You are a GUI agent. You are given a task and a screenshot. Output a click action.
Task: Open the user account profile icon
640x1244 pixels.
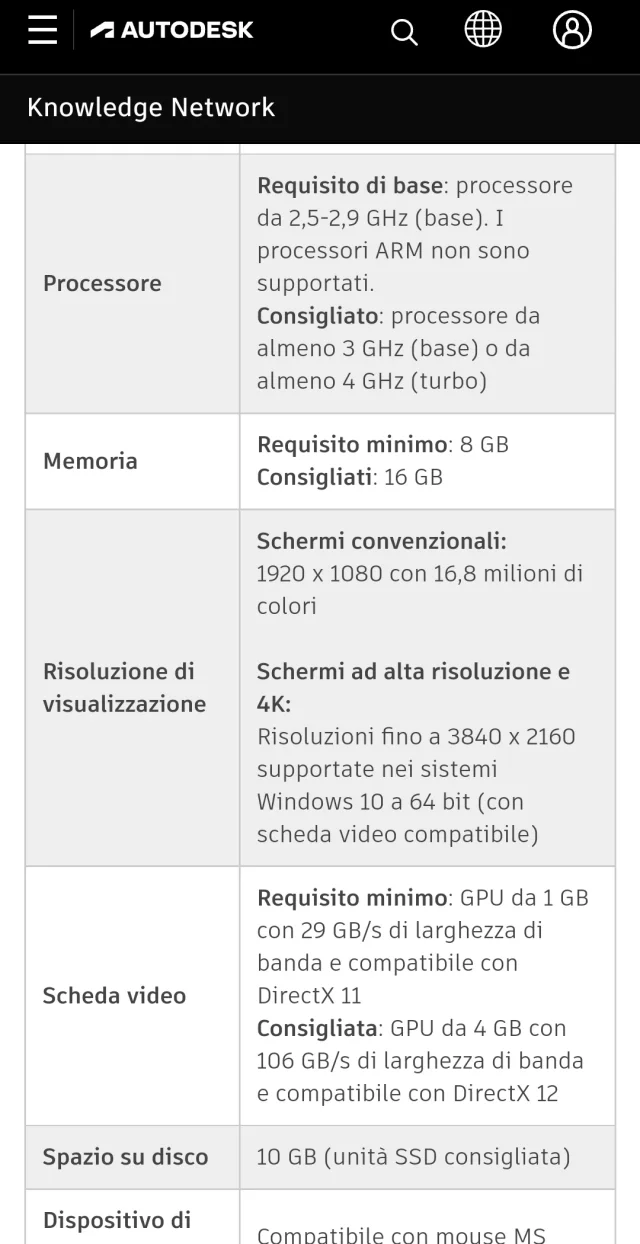572,30
